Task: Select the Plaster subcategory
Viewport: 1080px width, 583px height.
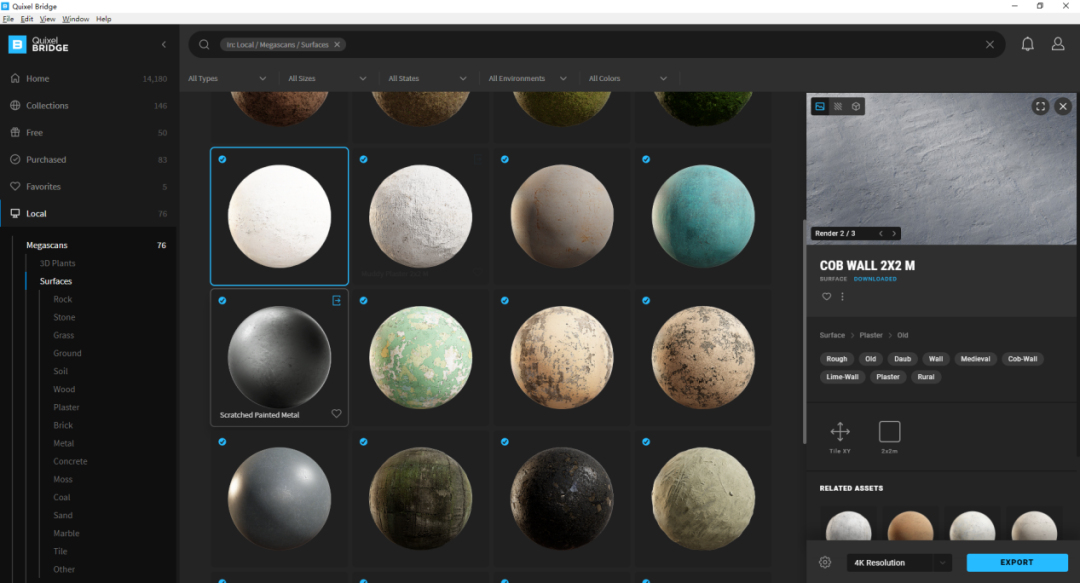Action: [x=66, y=407]
